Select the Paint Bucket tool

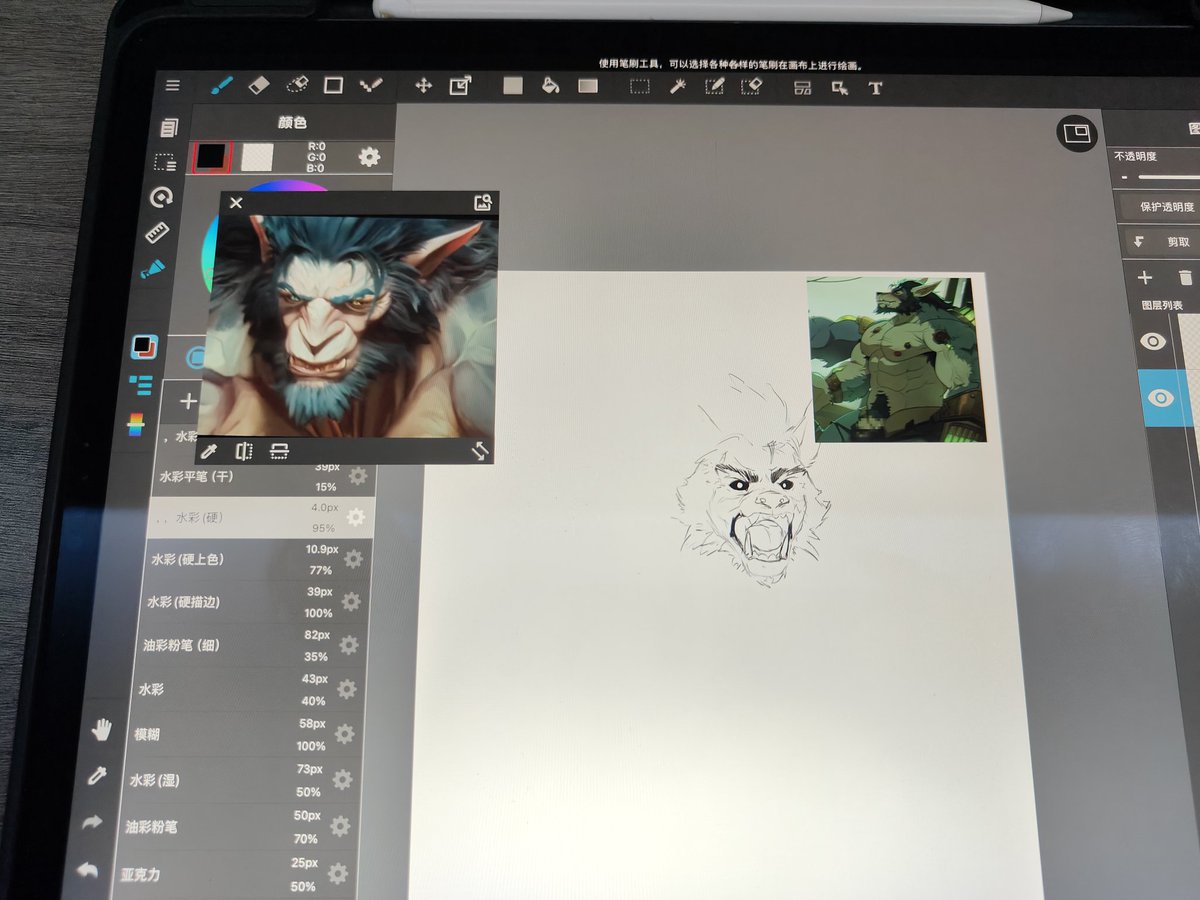(x=550, y=86)
